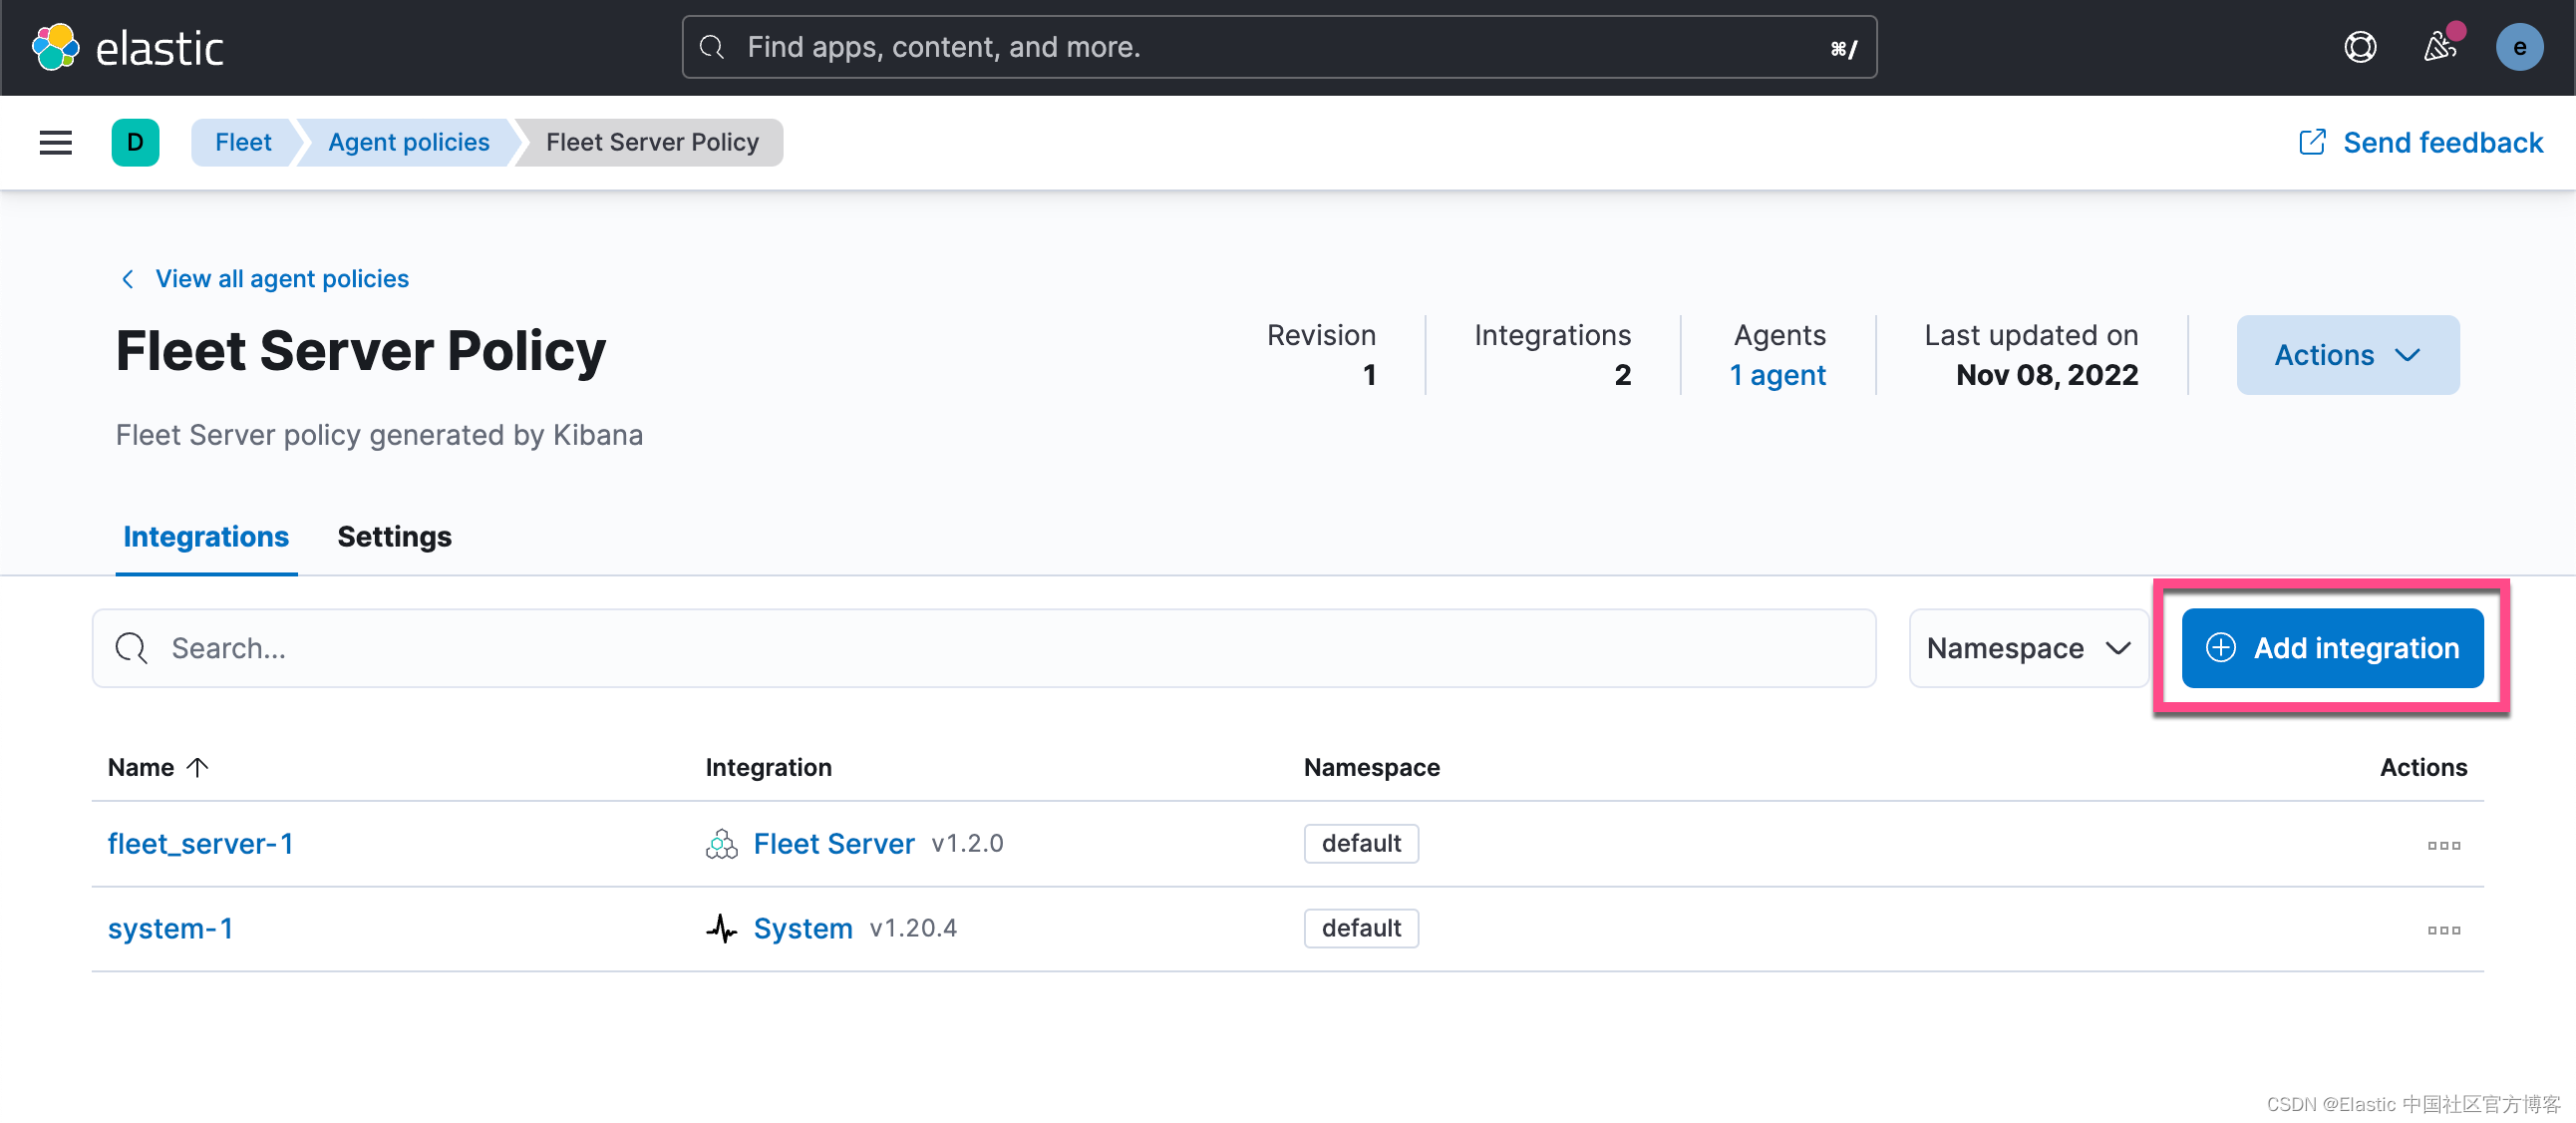Expand the policy Actions dropdown
The height and width of the screenshot is (1123, 2576).
(x=2347, y=355)
